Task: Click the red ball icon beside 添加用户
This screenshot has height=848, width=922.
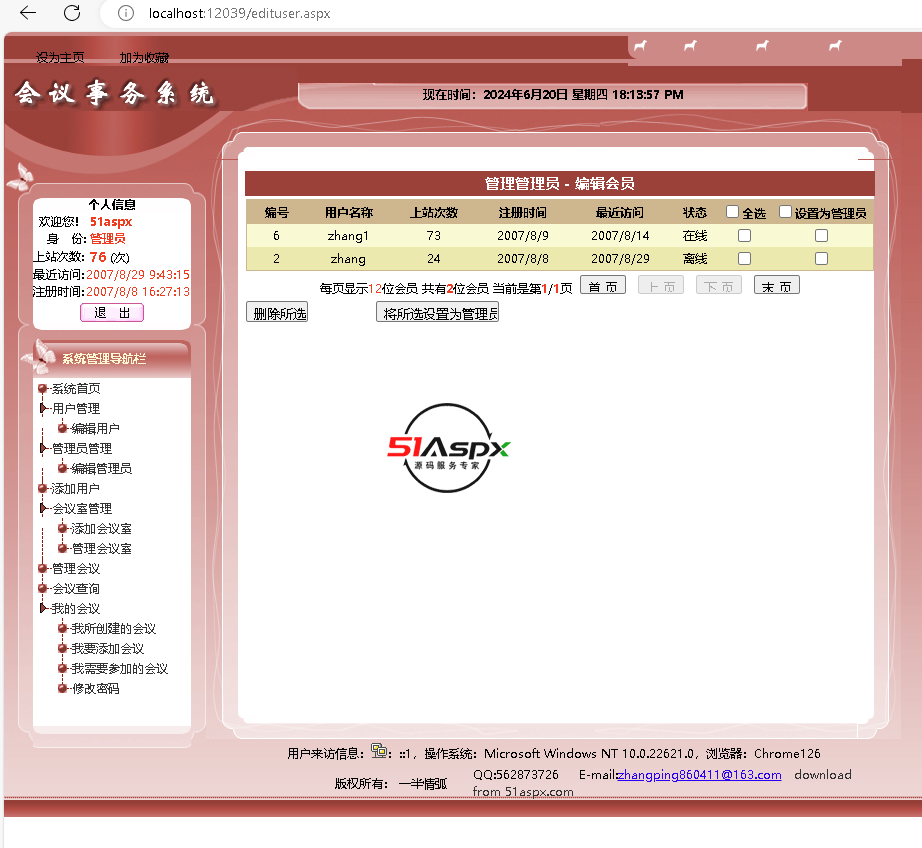Action: tap(42, 488)
